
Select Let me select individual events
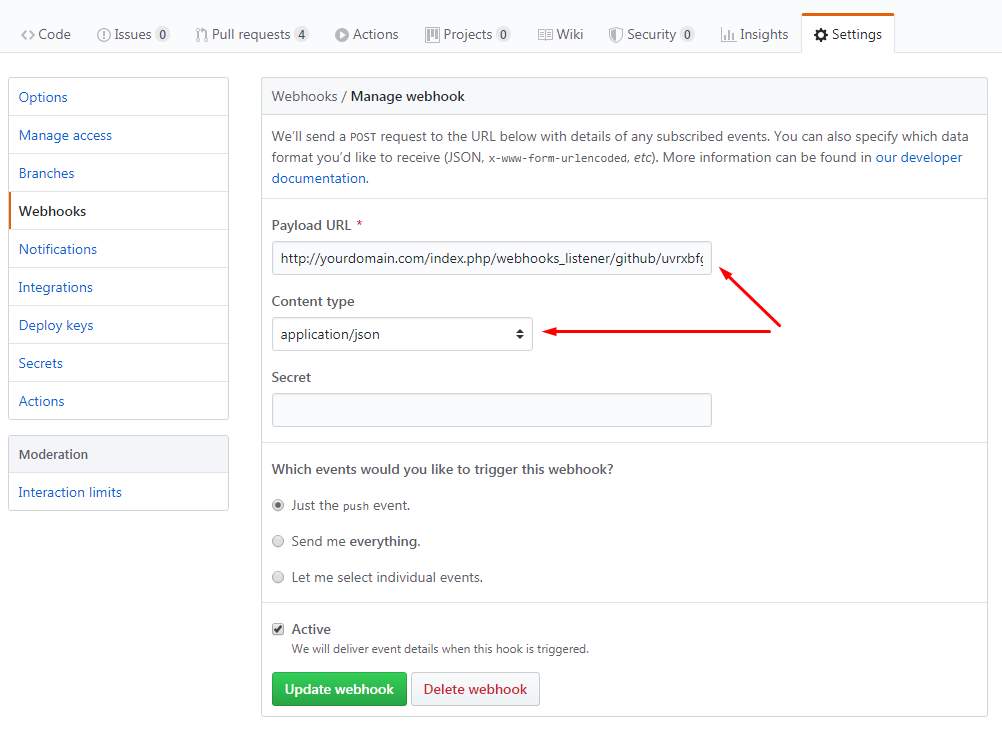click(x=277, y=577)
